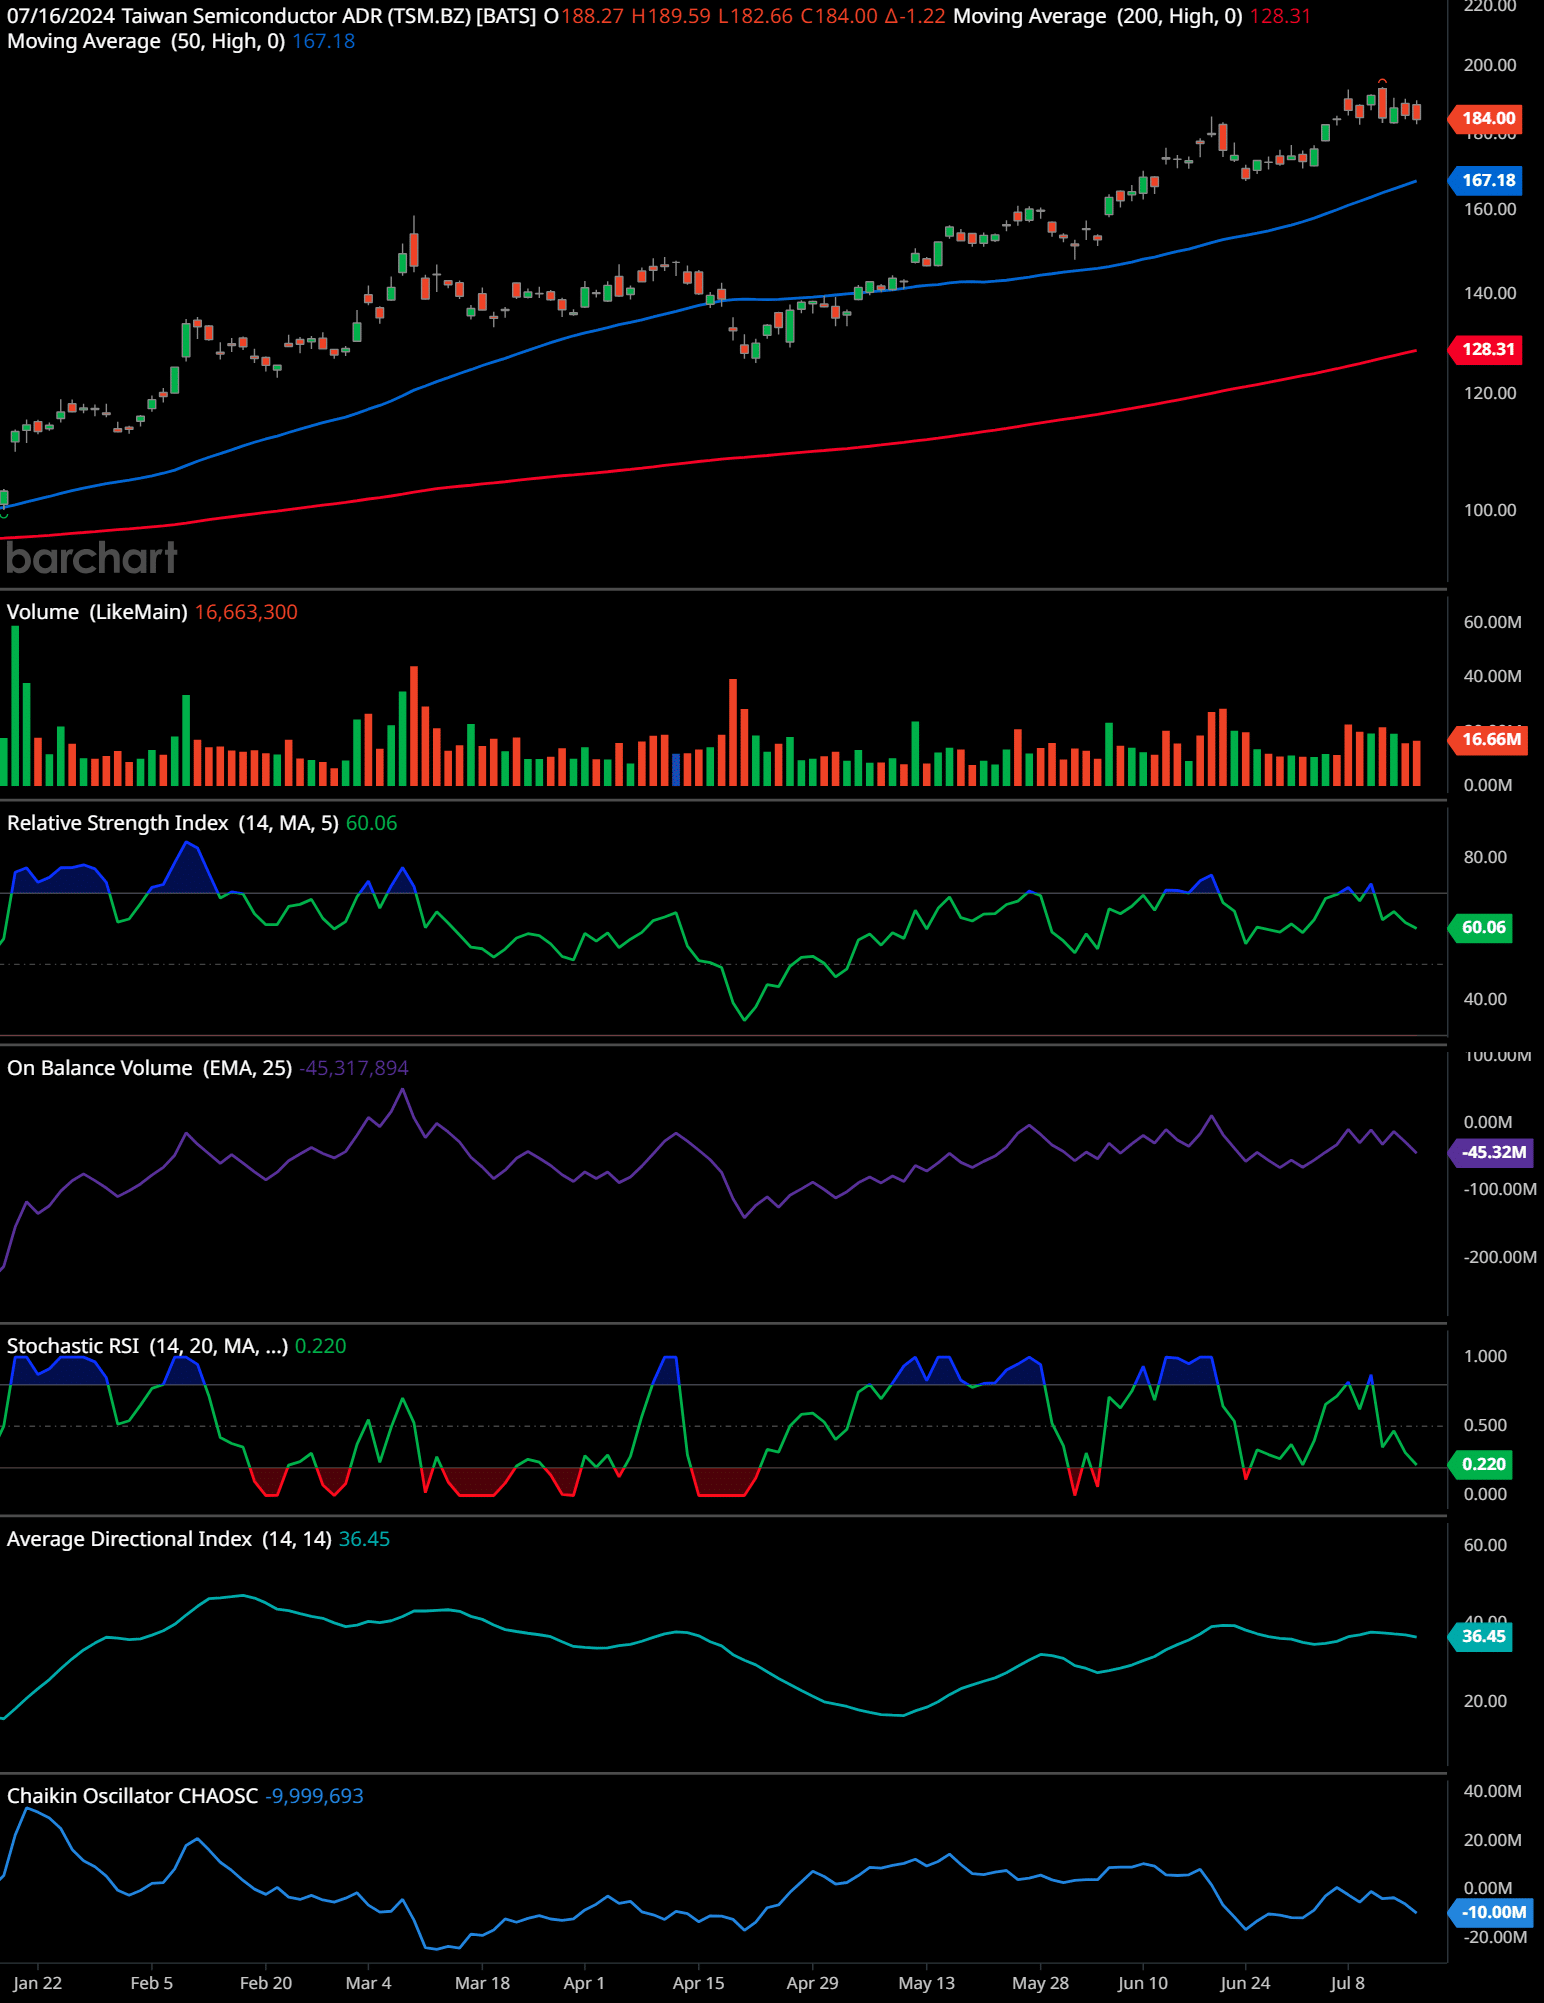Click the Jun 10 date axis label
Viewport: 1544px width, 2003px height.
1143,1983
